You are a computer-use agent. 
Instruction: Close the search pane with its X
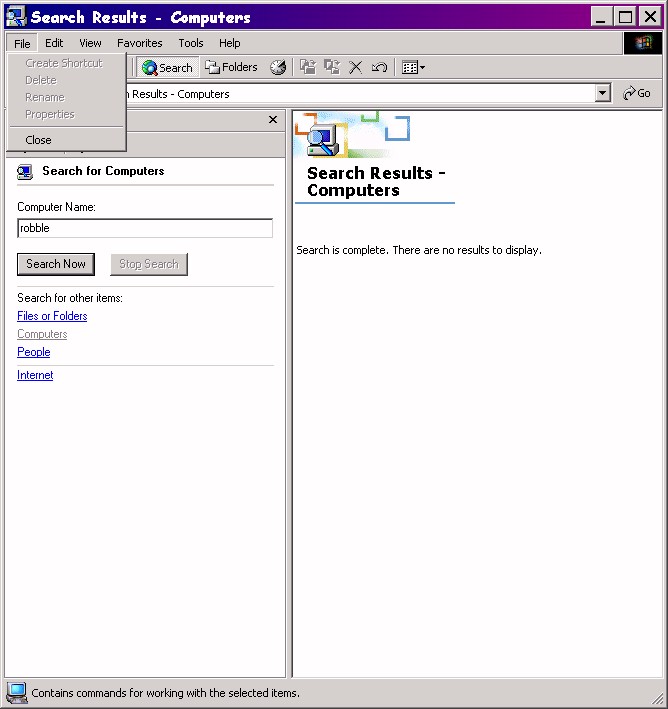tap(273, 120)
